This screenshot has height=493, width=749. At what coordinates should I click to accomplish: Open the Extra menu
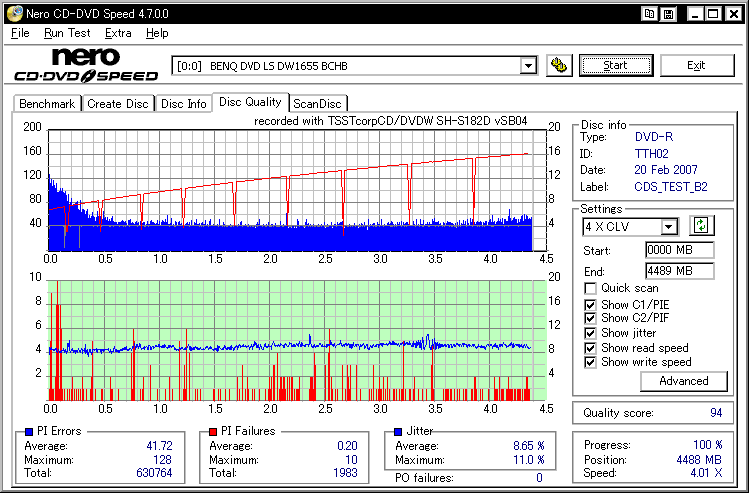pyautogui.click(x=118, y=33)
